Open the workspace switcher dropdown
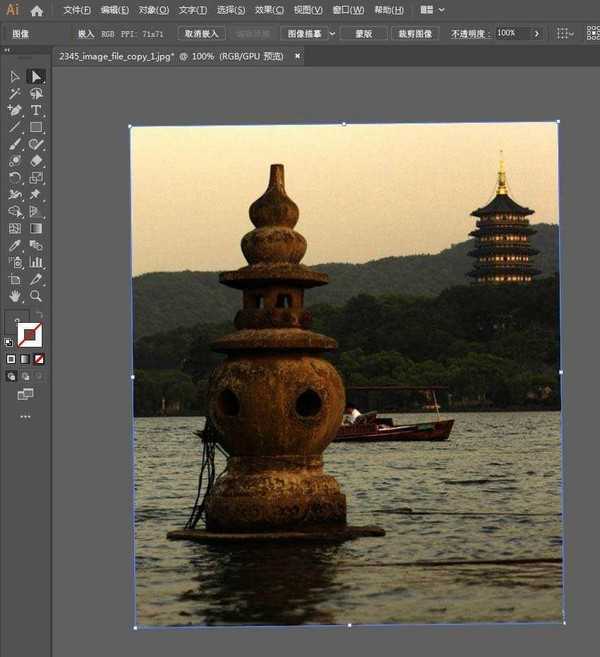 (428, 10)
